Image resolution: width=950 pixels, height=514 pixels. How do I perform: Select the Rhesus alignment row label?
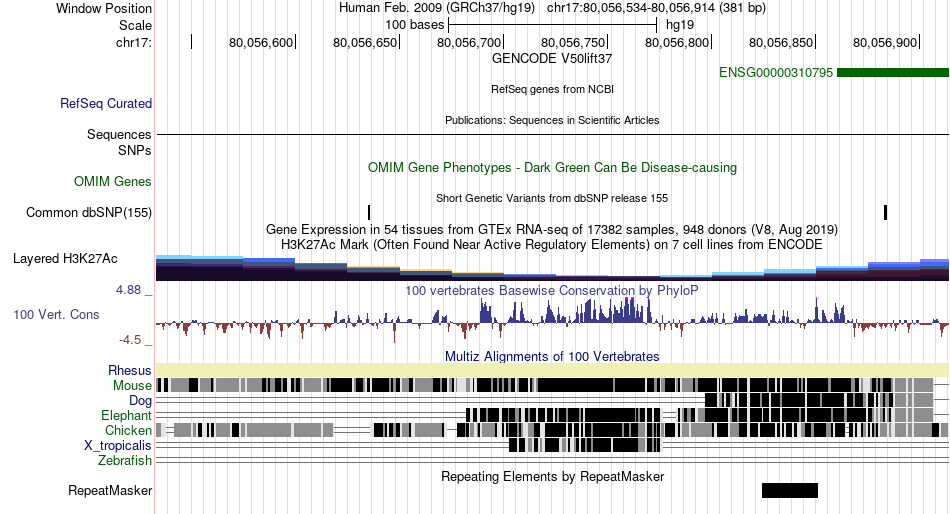(130, 370)
